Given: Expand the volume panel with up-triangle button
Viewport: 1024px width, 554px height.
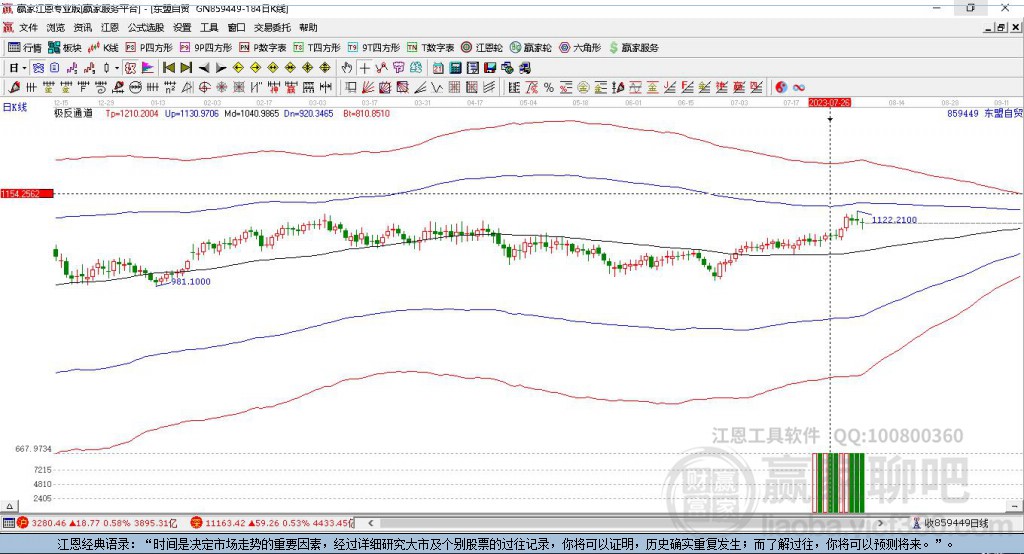Looking at the screenshot, I should click(9, 506).
